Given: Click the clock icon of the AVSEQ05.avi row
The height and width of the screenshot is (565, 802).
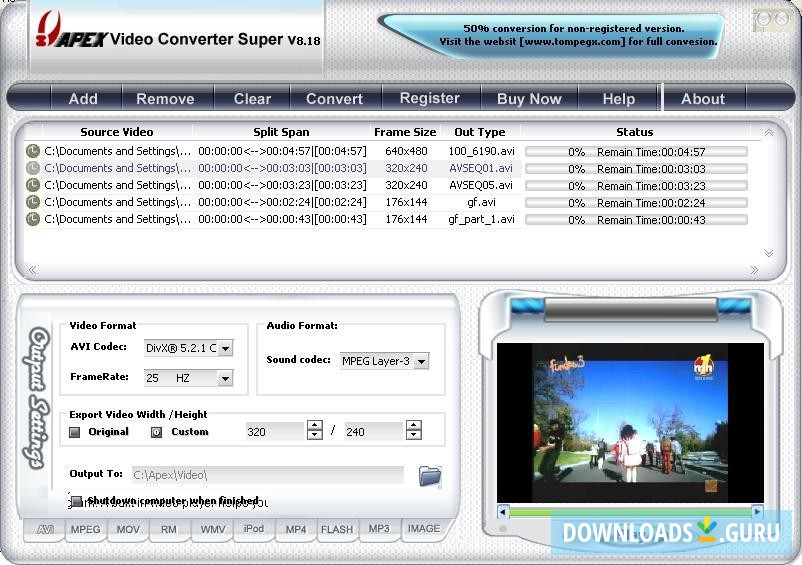Looking at the screenshot, I should click(33, 185).
